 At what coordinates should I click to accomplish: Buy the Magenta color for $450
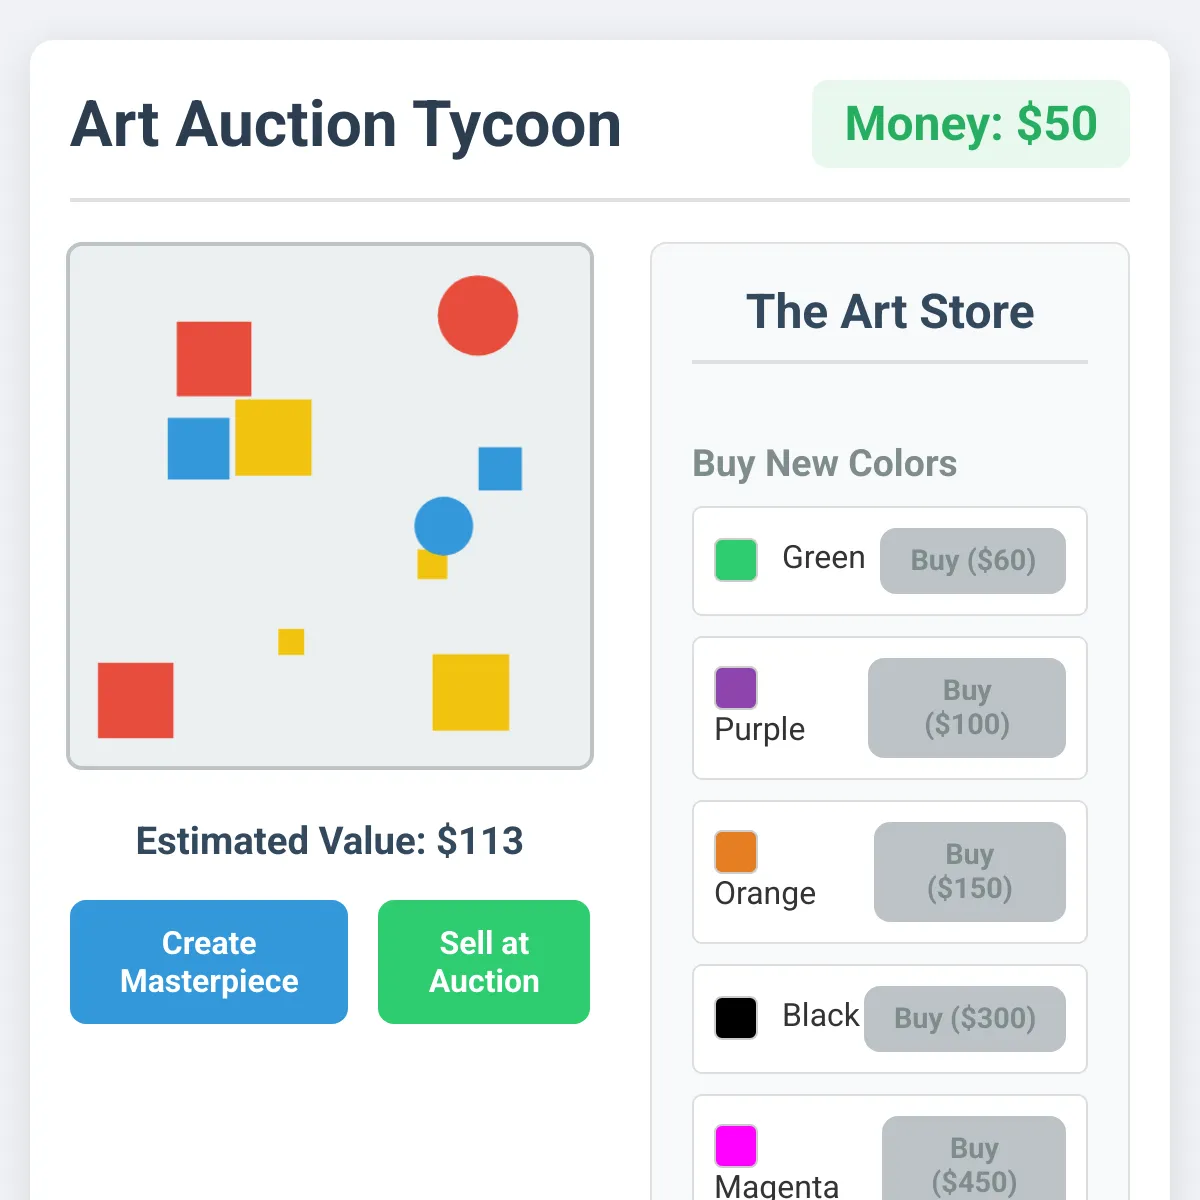coord(974,1160)
